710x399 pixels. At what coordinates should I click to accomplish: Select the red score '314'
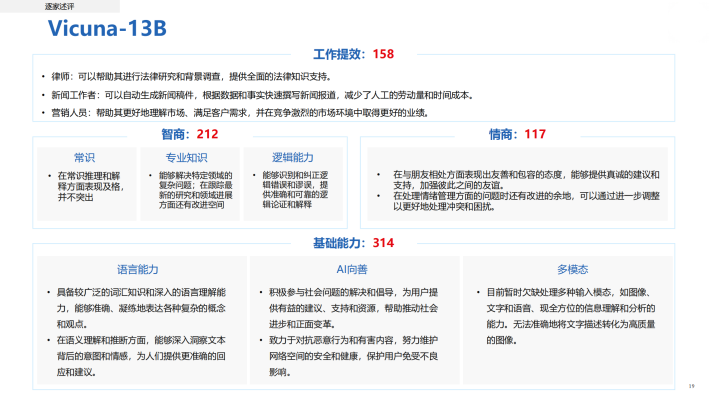tap(383, 243)
